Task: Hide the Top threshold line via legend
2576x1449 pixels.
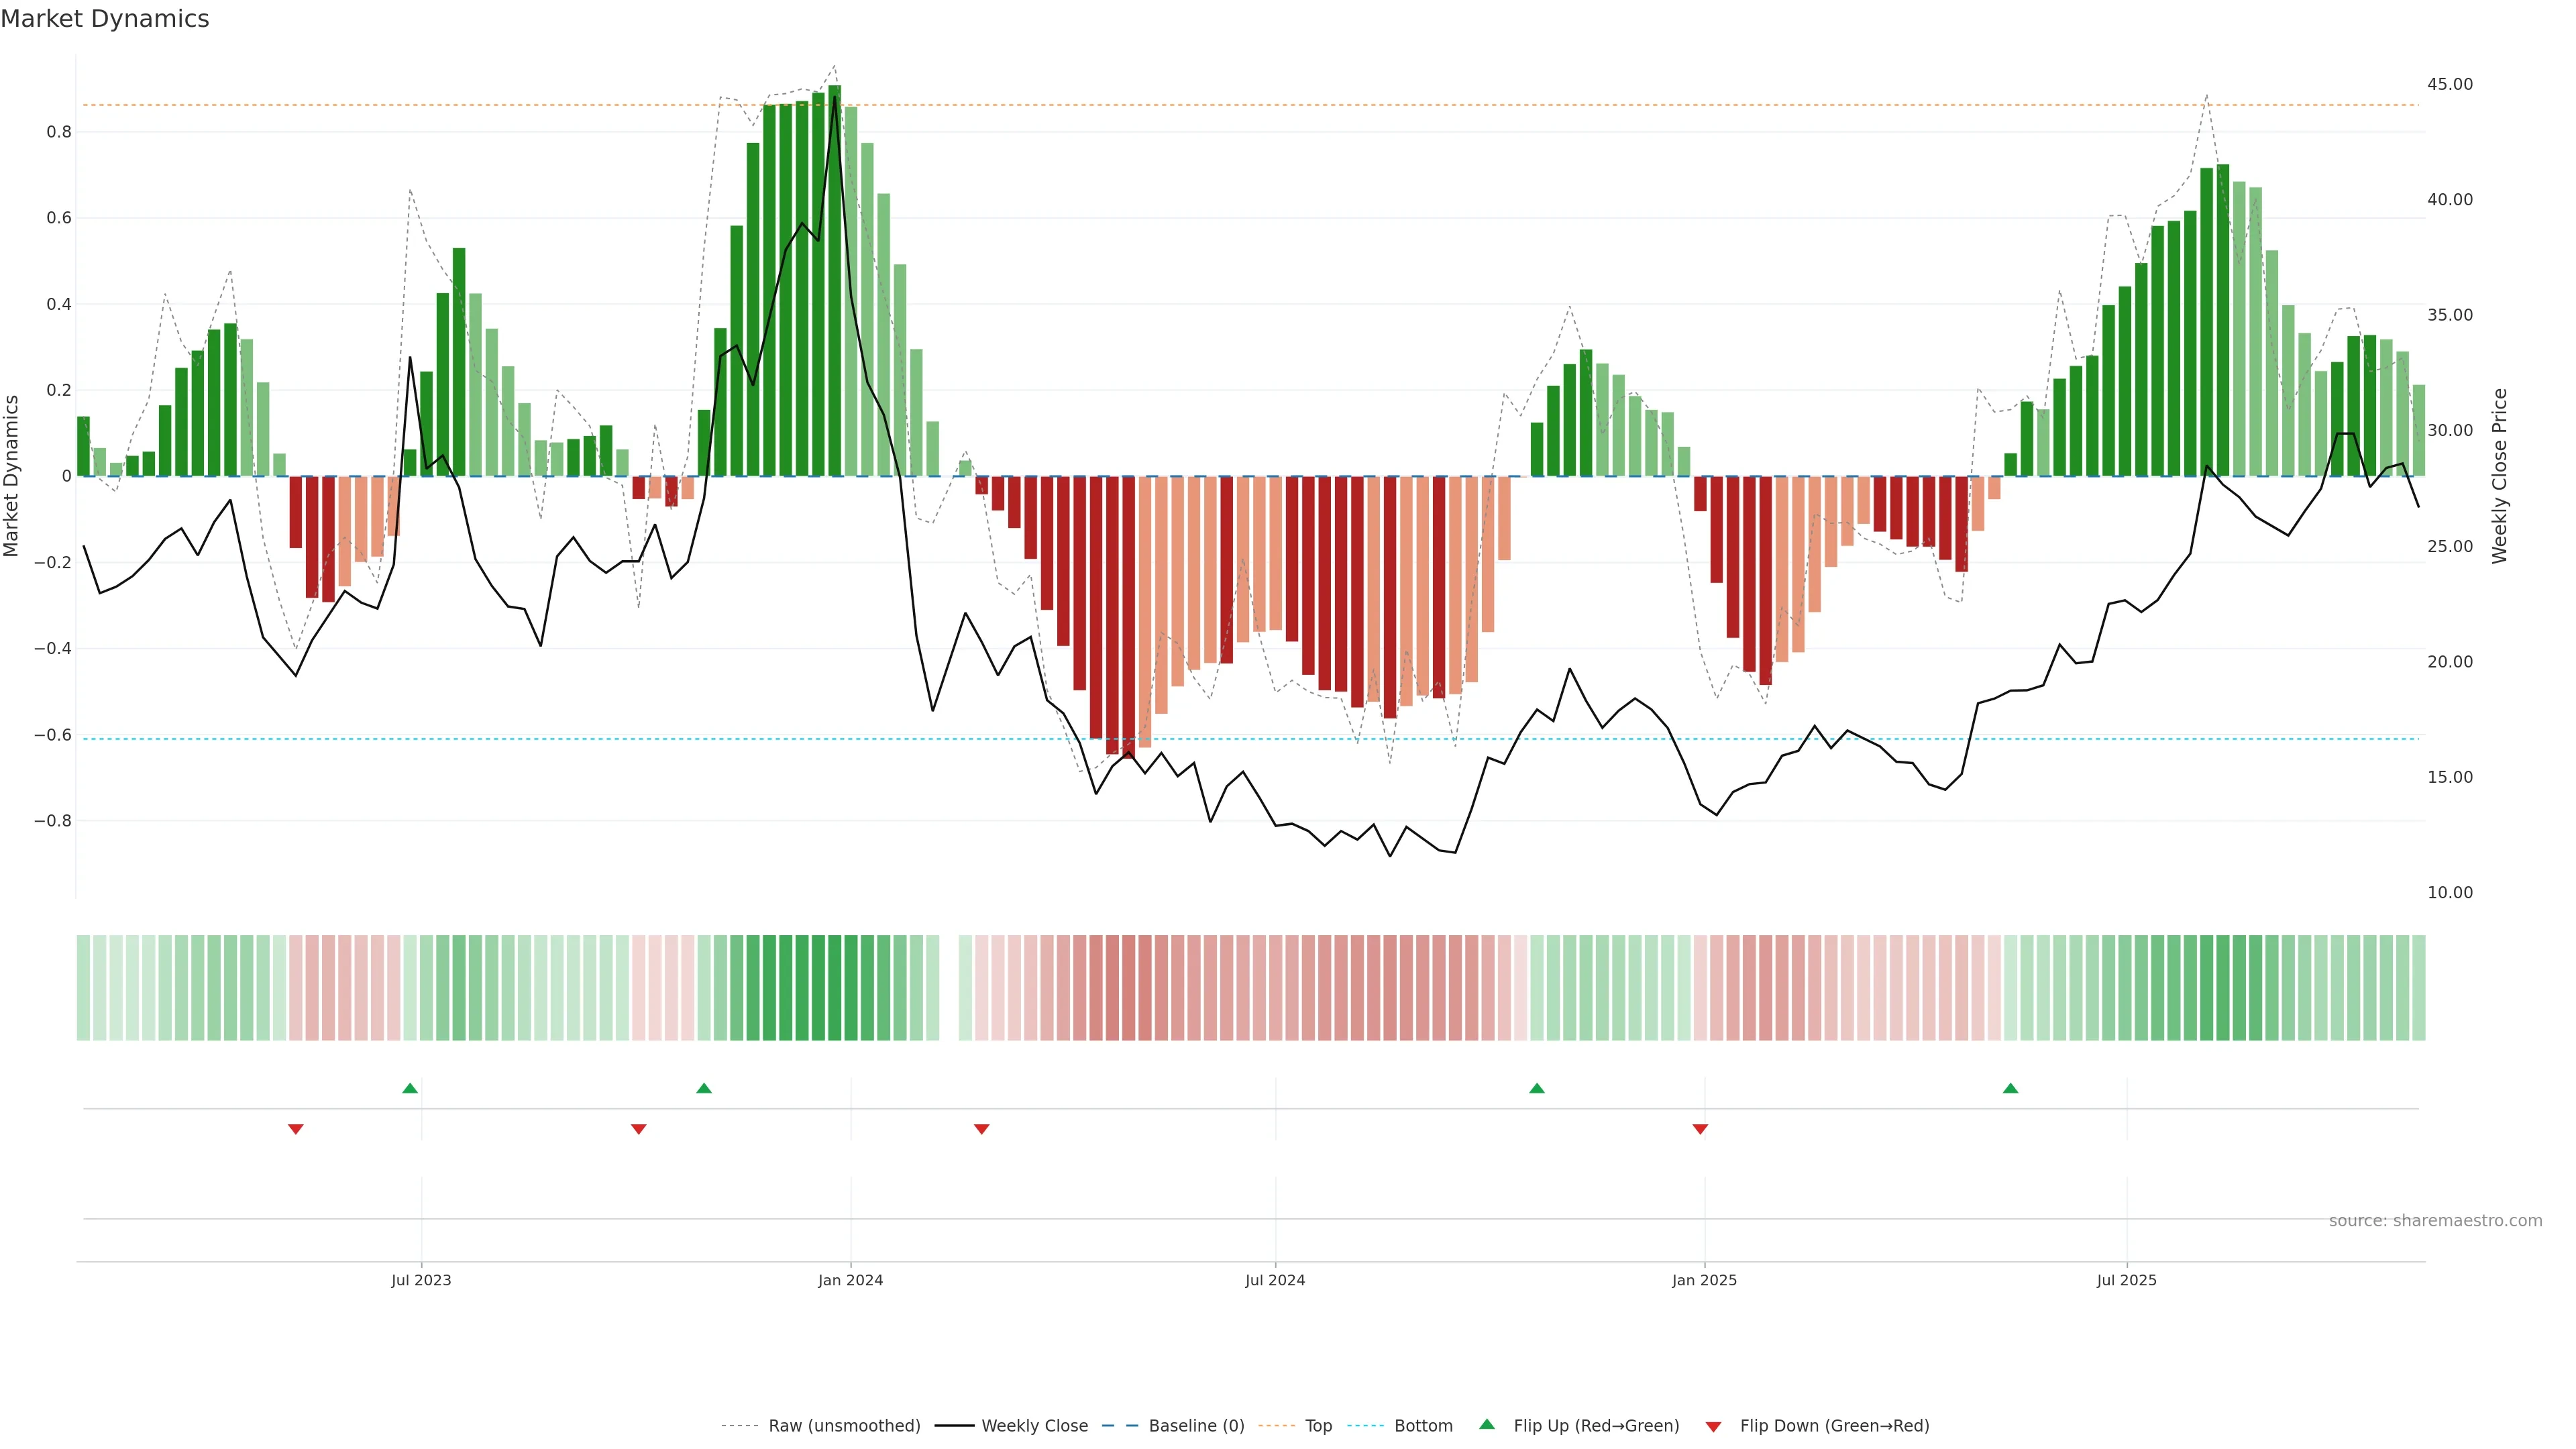Action: pyautogui.click(x=1318, y=1426)
